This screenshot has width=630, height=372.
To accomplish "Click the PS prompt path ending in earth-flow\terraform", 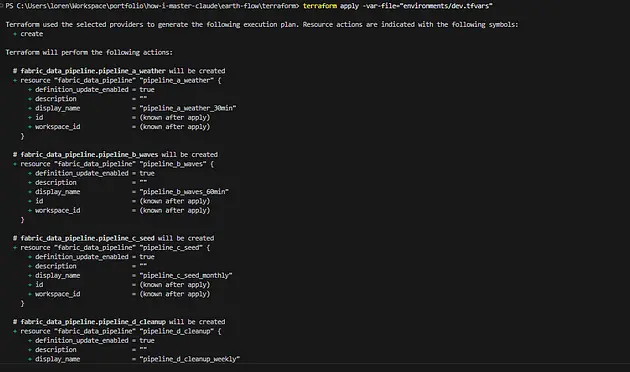I will (152, 6).
